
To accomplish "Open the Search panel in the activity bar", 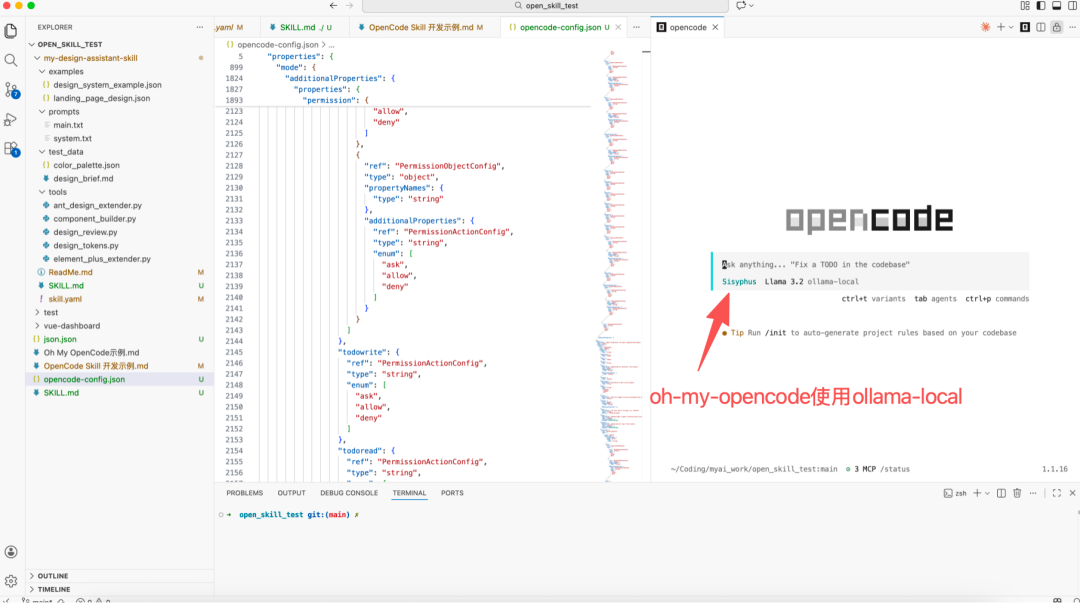I will [10, 60].
